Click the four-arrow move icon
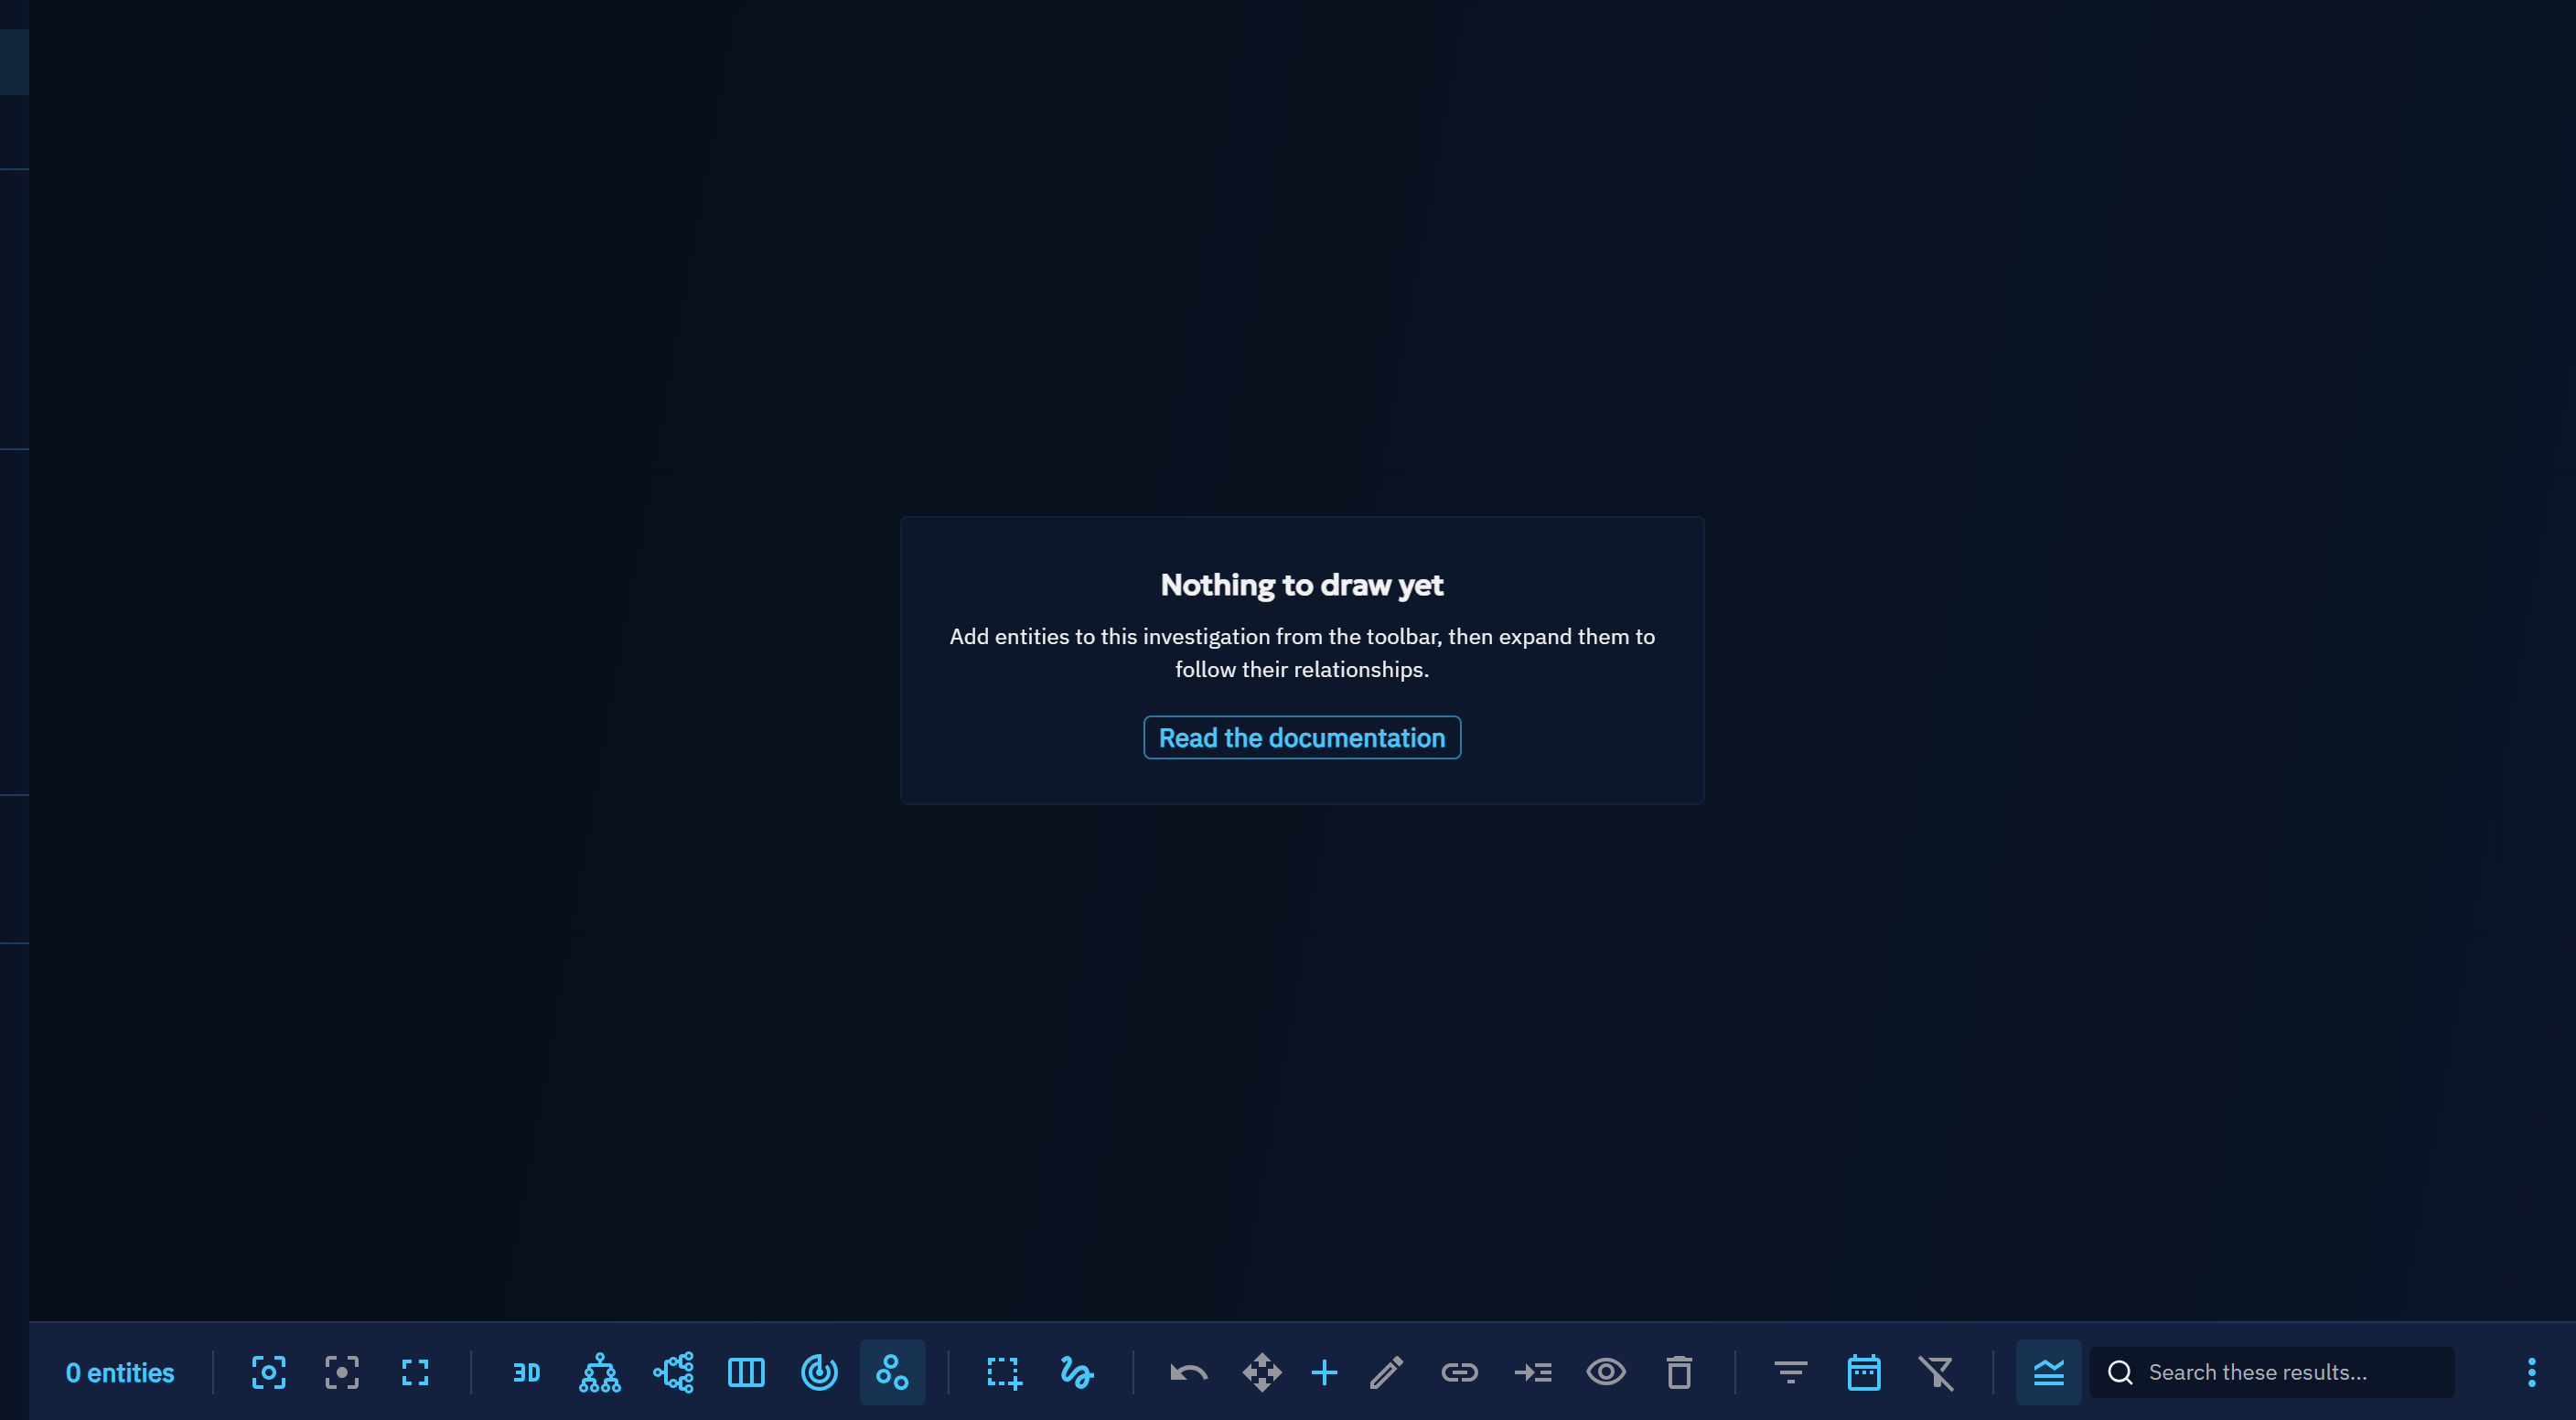This screenshot has width=2576, height=1420. (x=1262, y=1372)
